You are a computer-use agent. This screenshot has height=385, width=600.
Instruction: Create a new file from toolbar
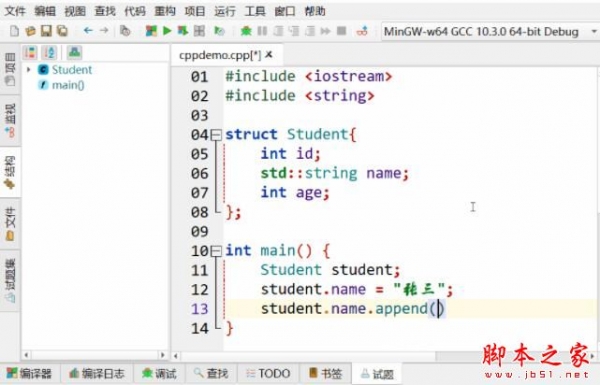coord(14,31)
